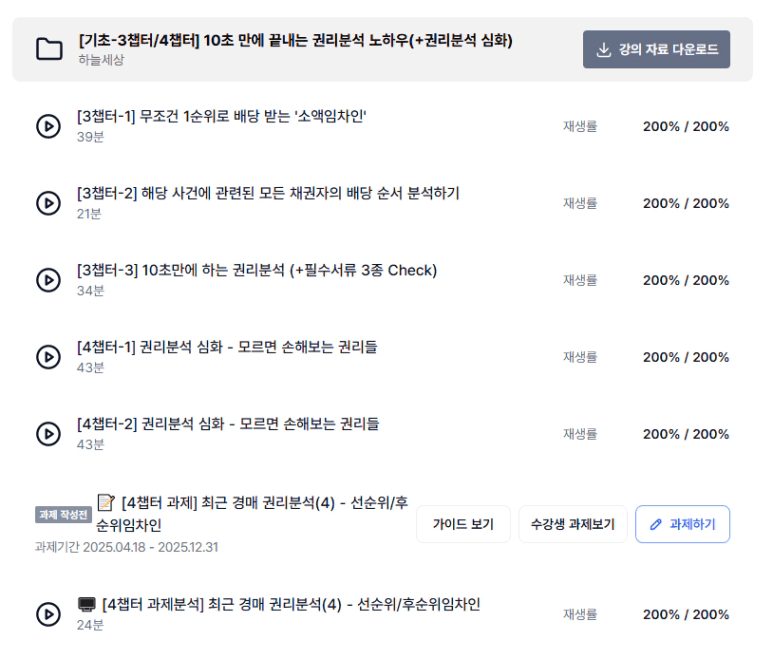This screenshot has height=659, width=773.
Task: Click the 과제 작성전 status badge
Action: point(63,515)
